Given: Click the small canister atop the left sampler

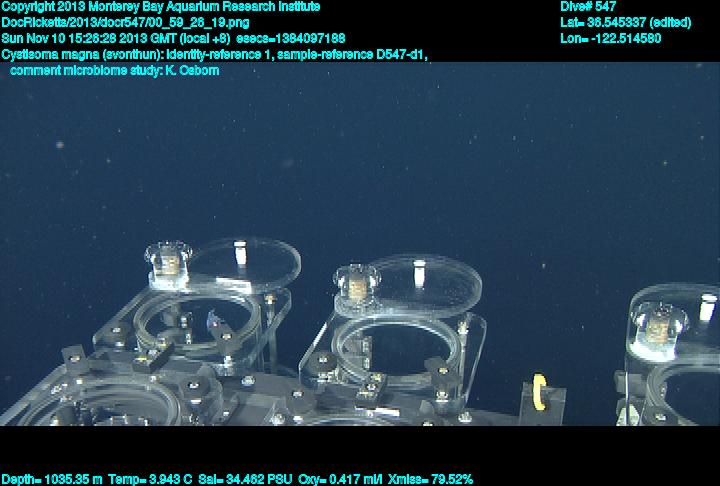Looking at the screenshot, I should click(x=168, y=263).
